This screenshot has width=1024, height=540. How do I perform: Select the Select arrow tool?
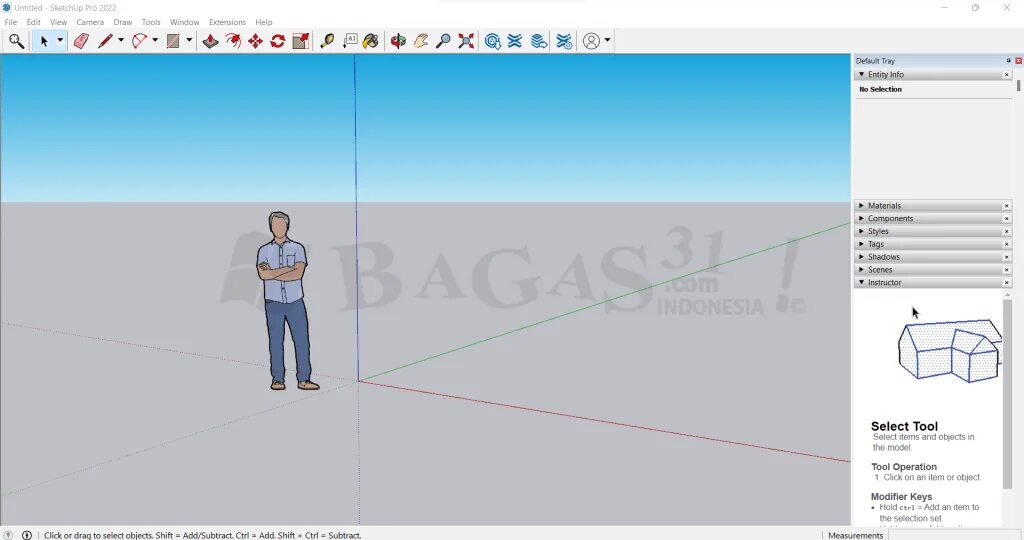tap(44, 41)
